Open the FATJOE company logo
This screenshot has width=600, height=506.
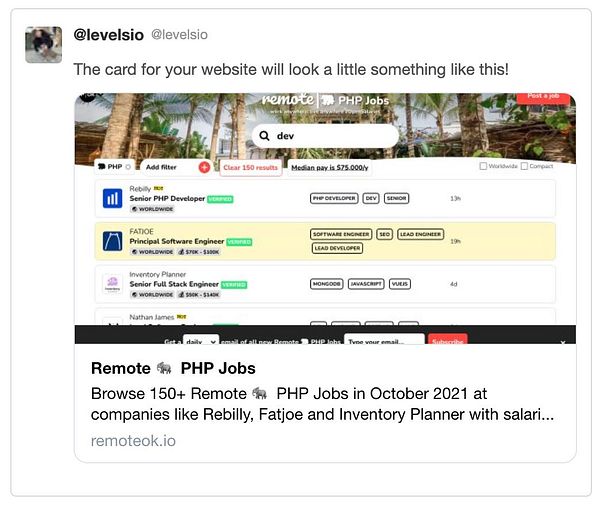point(112,241)
